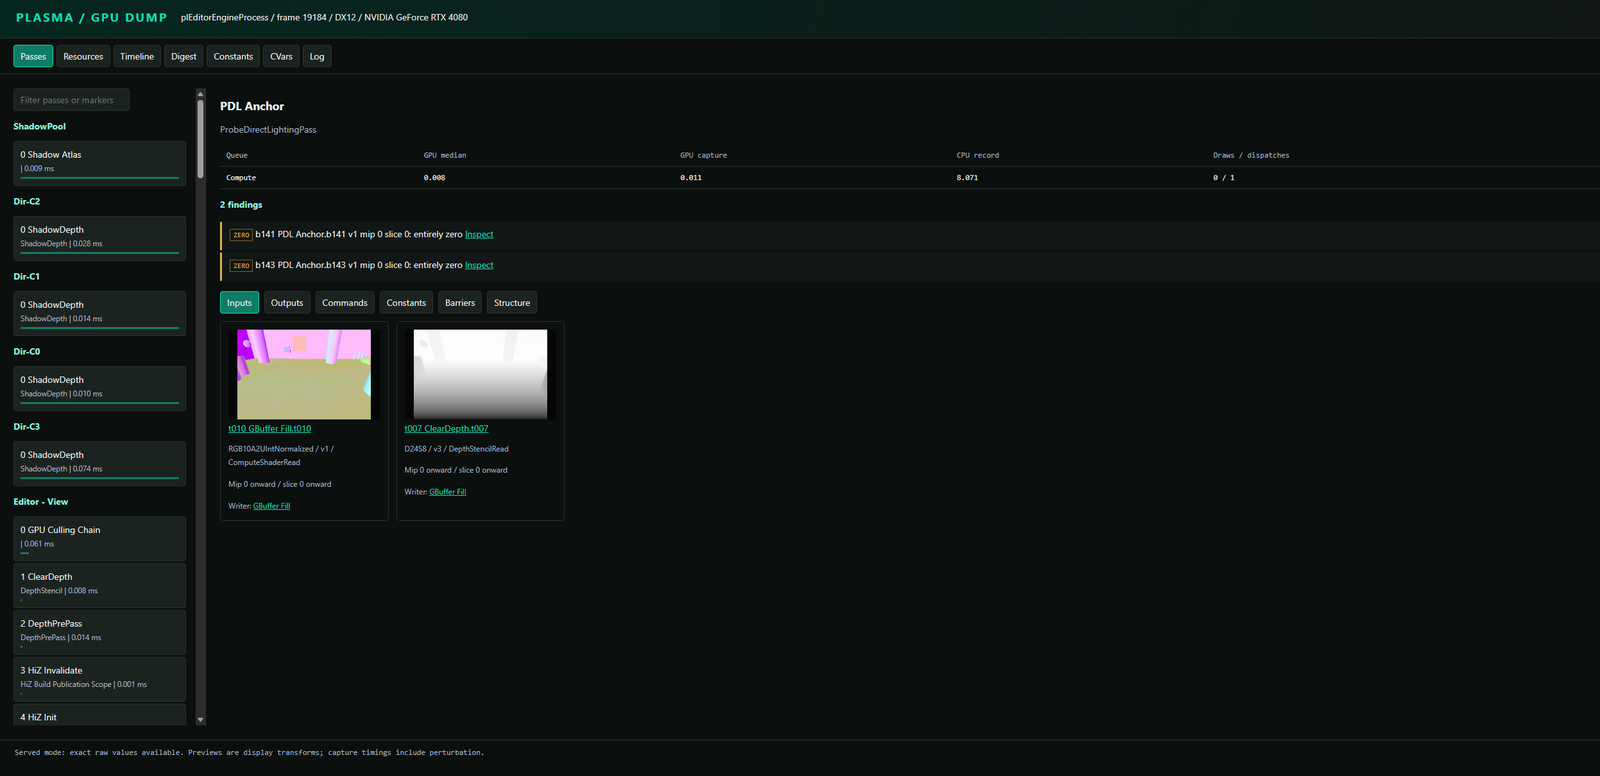Select the Digest tab
1600x776 pixels.
(184, 57)
